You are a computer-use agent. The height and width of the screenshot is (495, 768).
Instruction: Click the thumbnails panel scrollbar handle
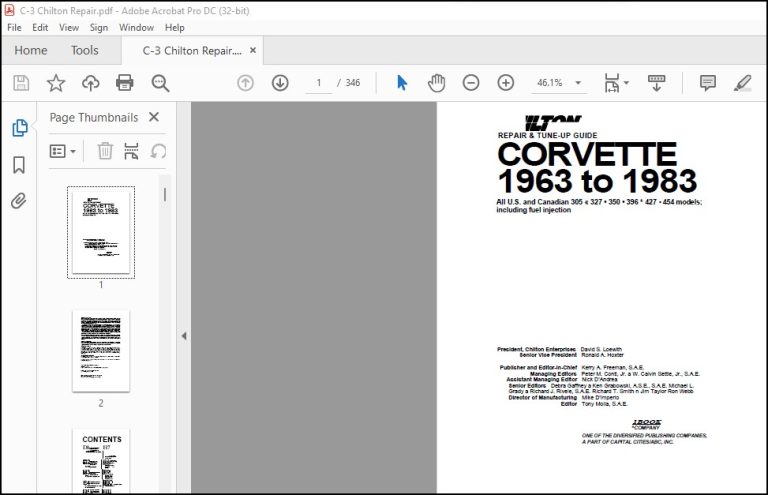165,194
